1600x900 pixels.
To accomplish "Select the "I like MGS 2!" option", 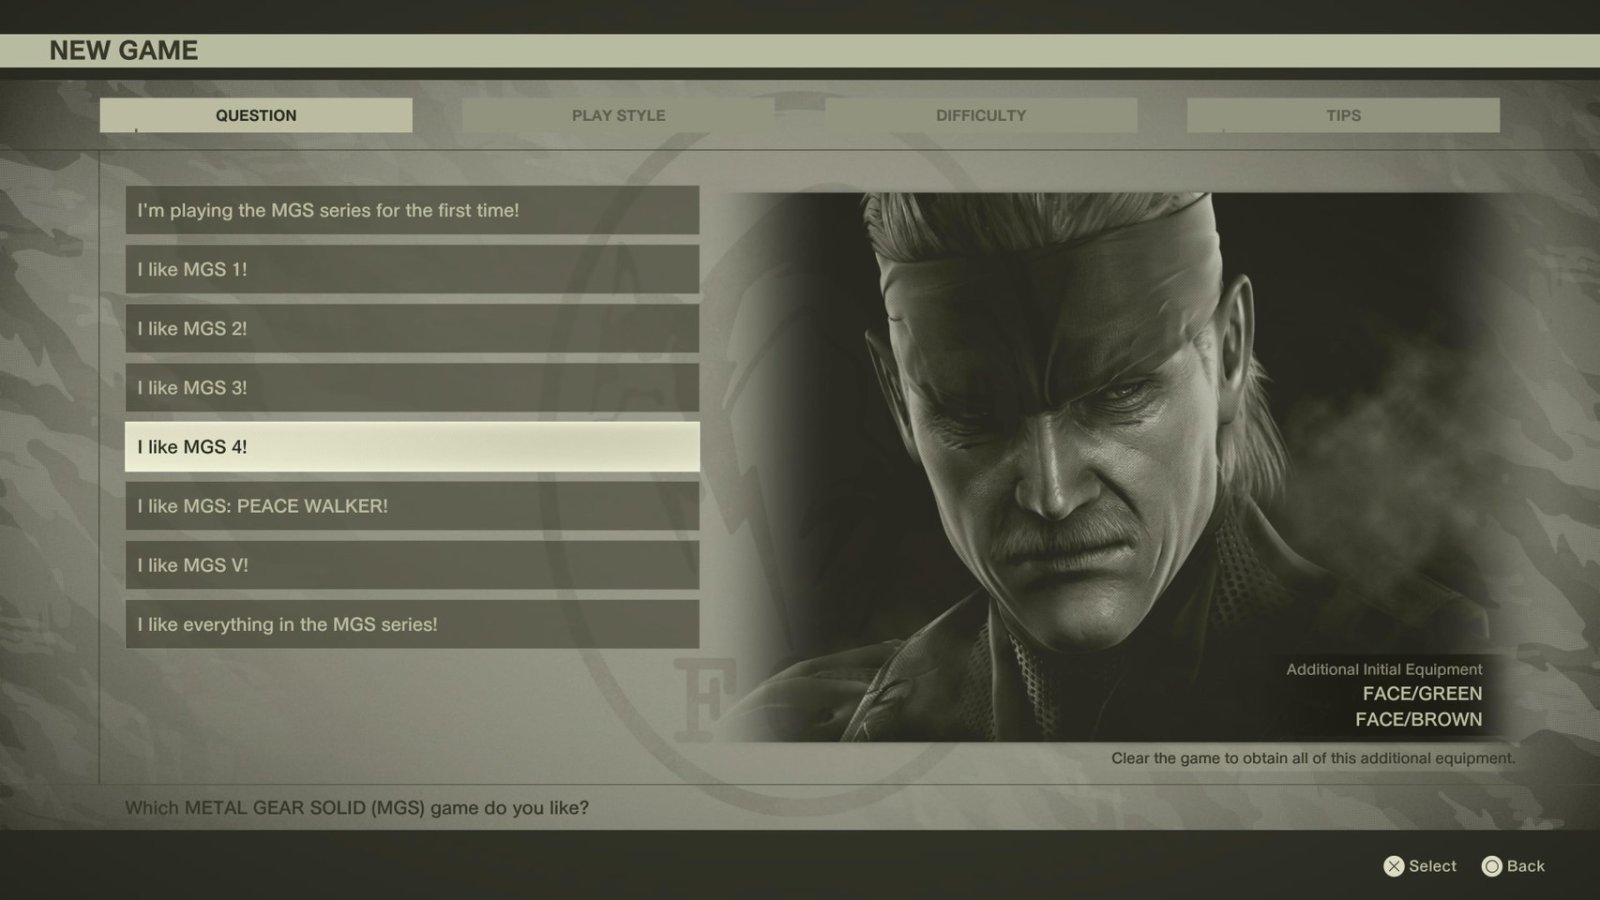I will (412, 328).
